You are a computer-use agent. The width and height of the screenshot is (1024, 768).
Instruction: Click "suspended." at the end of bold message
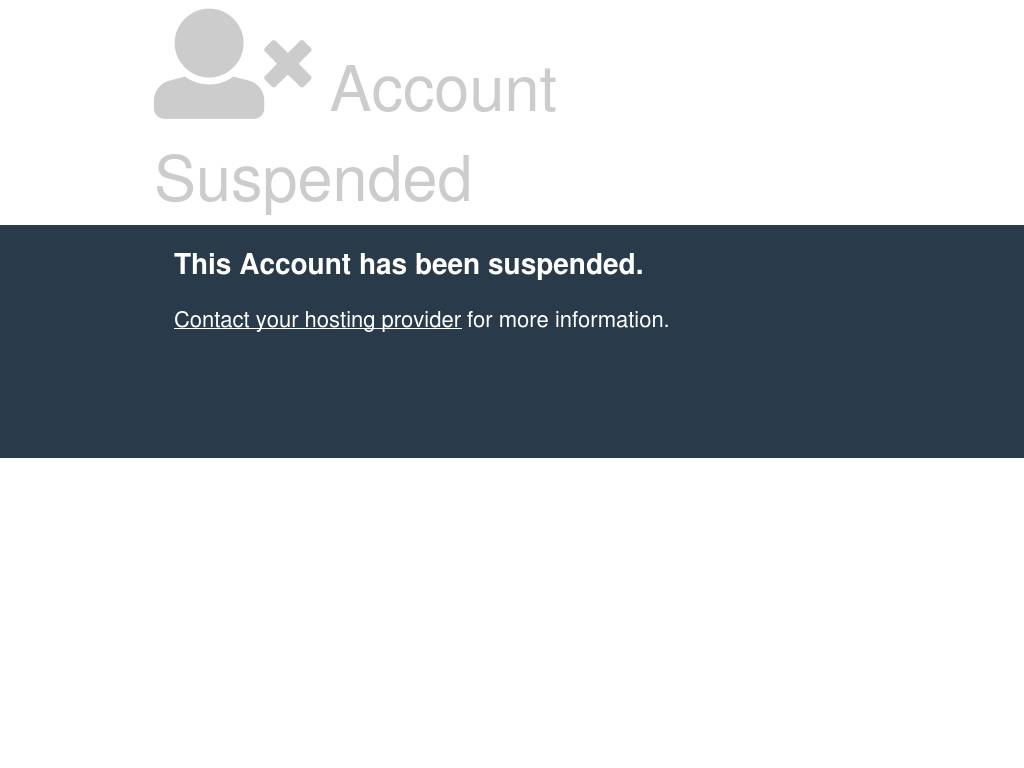[566, 265]
